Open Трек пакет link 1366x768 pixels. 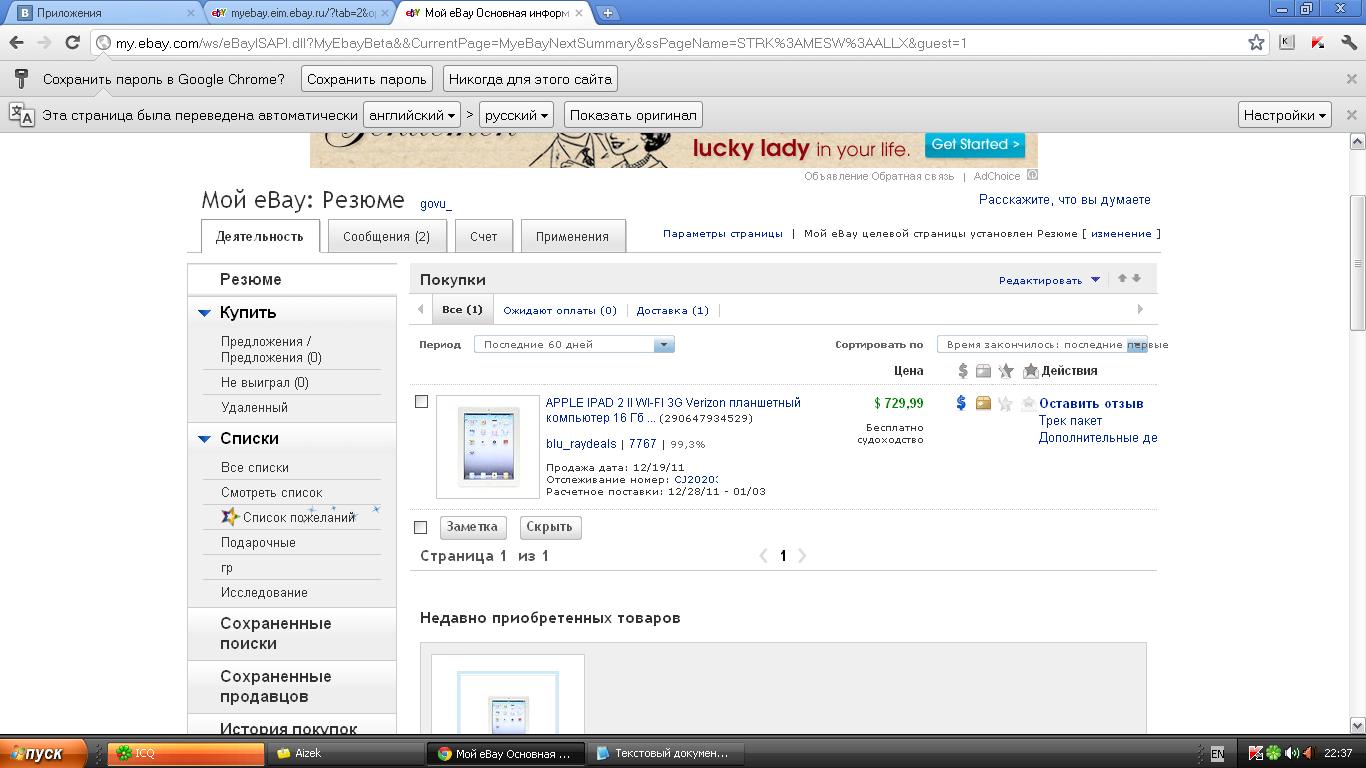[x=1070, y=421]
